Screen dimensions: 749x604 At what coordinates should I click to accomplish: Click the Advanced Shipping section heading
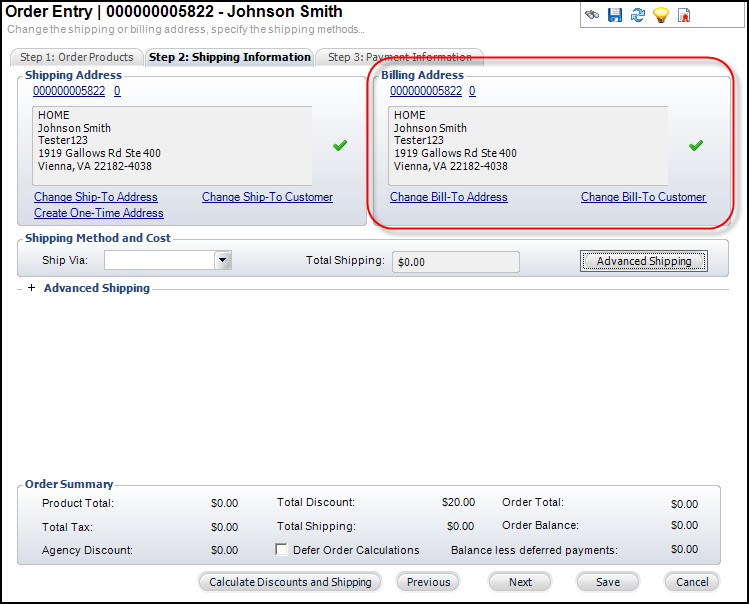pos(97,288)
